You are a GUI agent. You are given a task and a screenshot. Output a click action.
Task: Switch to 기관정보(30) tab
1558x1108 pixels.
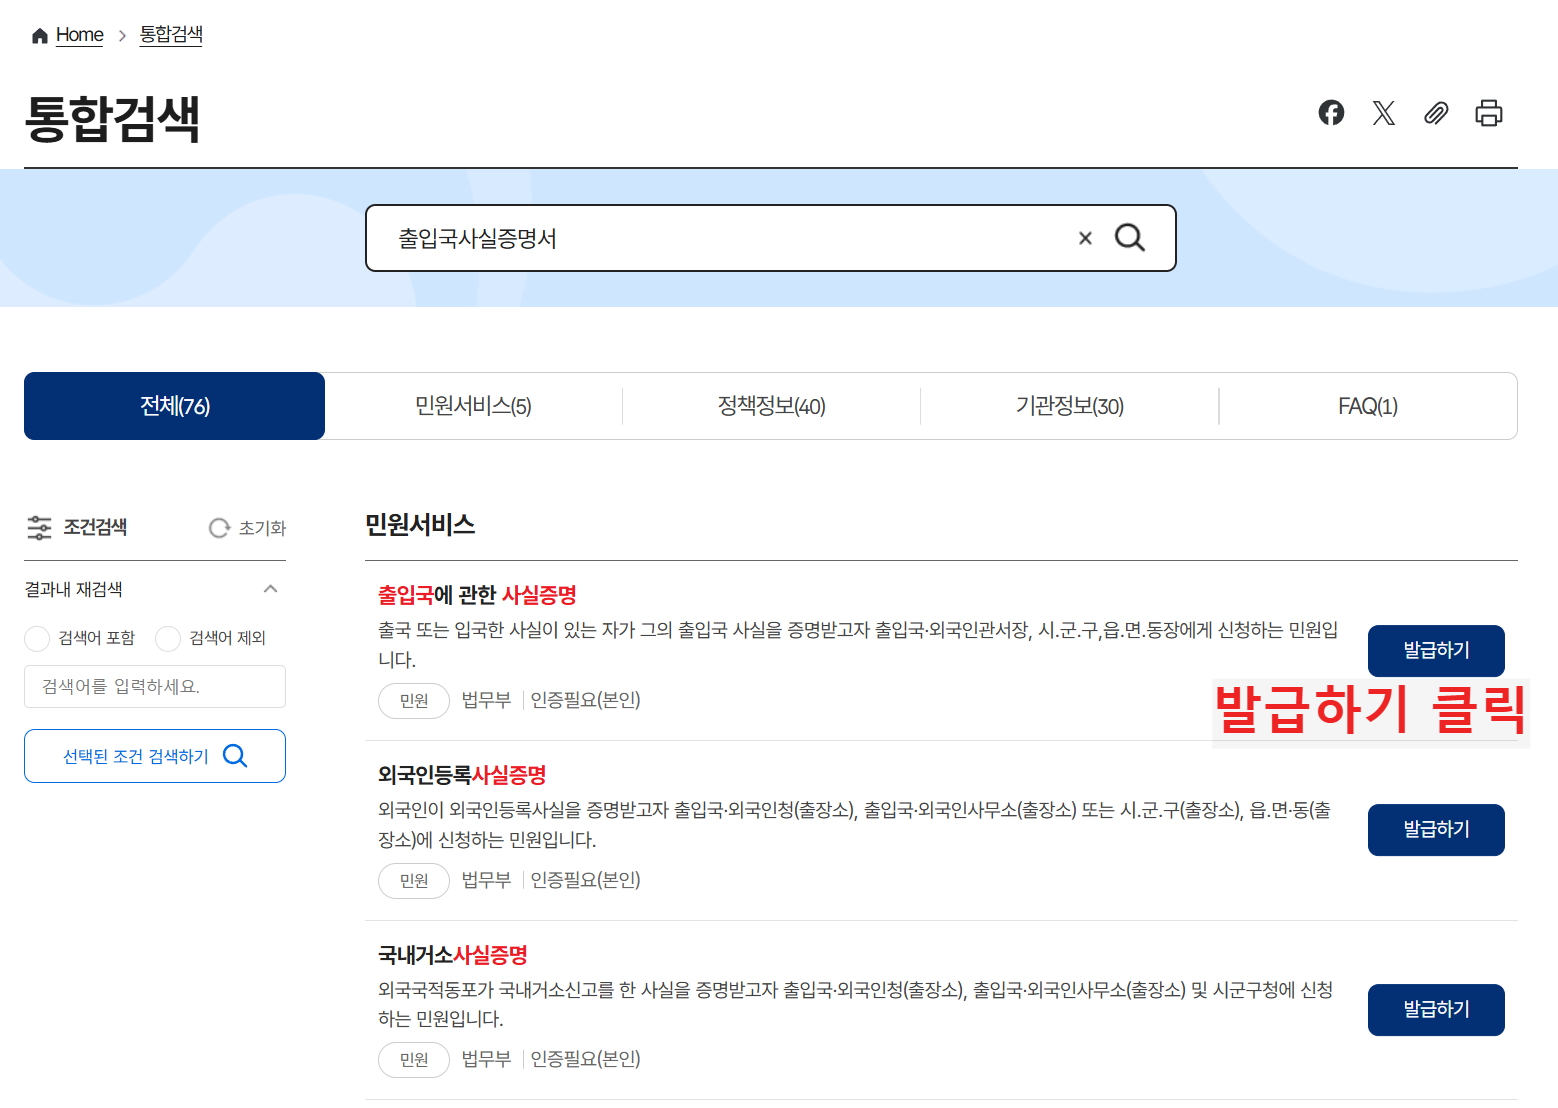click(1070, 406)
